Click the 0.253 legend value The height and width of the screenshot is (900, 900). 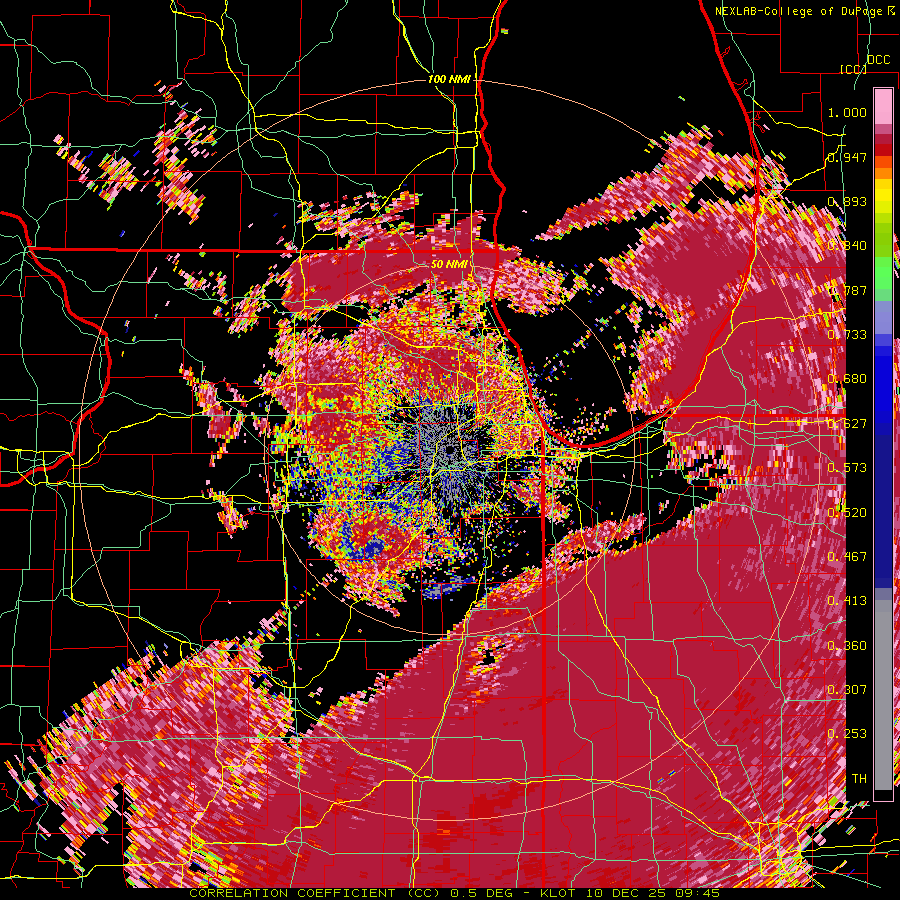pyautogui.click(x=847, y=734)
